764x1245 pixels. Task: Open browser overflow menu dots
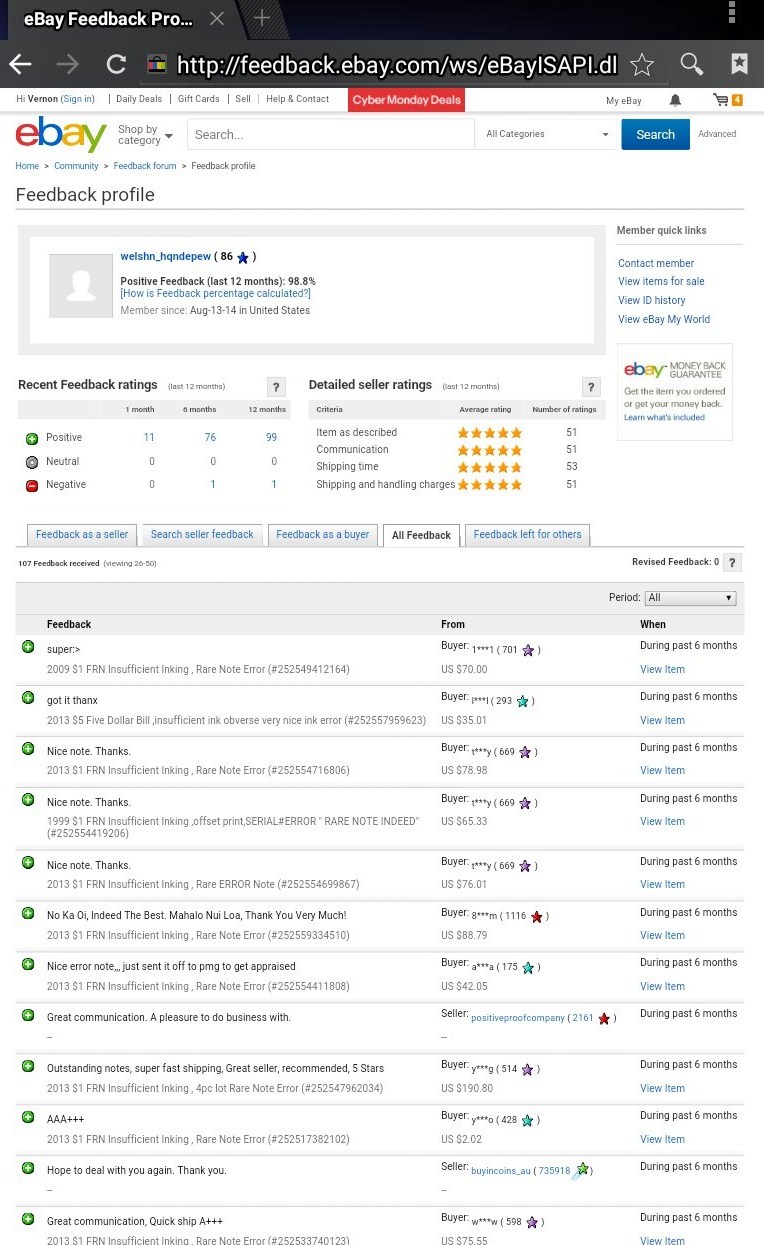[732, 12]
